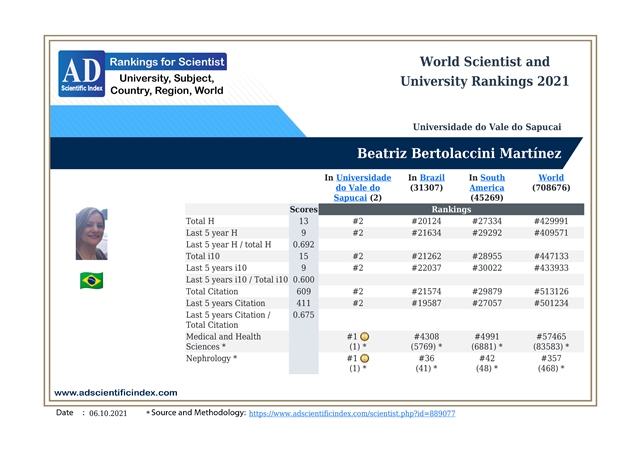Screen dimensions: 640x453
Task: Click the Rankings for Scientist banner
Action: point(167,62)
